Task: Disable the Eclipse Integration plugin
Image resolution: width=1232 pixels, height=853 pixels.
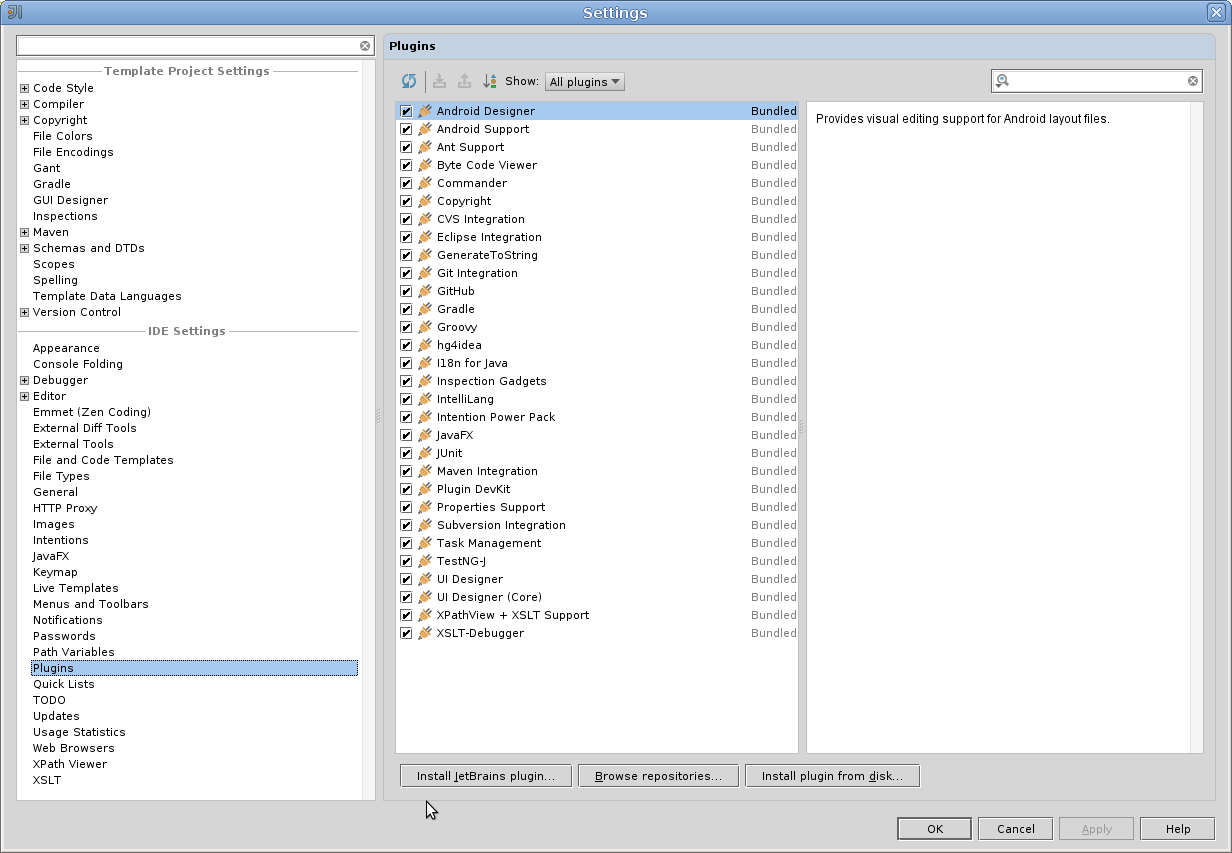Action: coord(406,237)
